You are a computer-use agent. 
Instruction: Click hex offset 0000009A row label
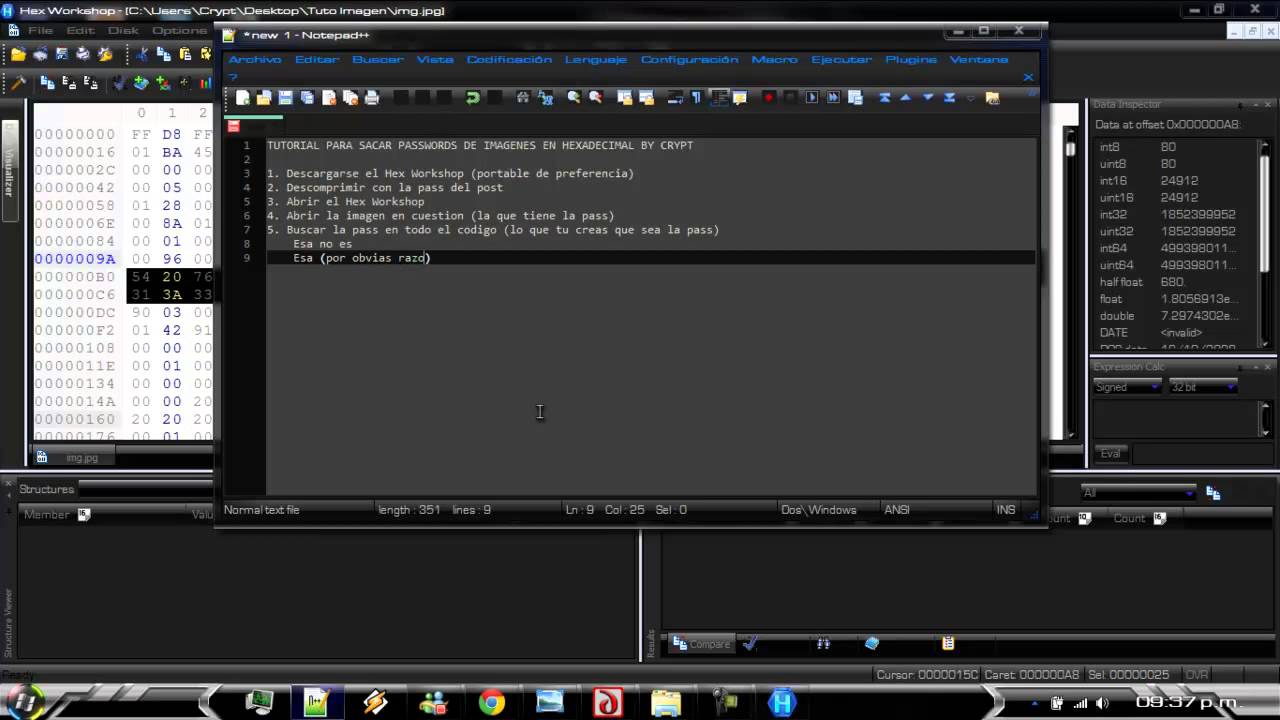(76, 258)
